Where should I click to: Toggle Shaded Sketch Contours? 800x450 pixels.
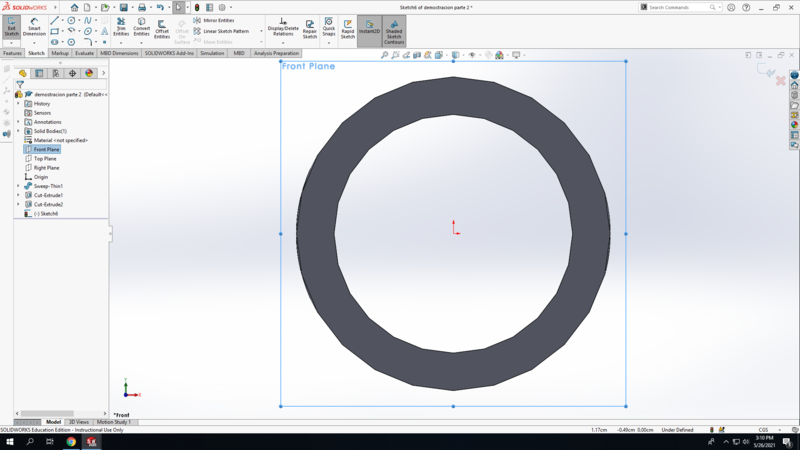(394, 31)
